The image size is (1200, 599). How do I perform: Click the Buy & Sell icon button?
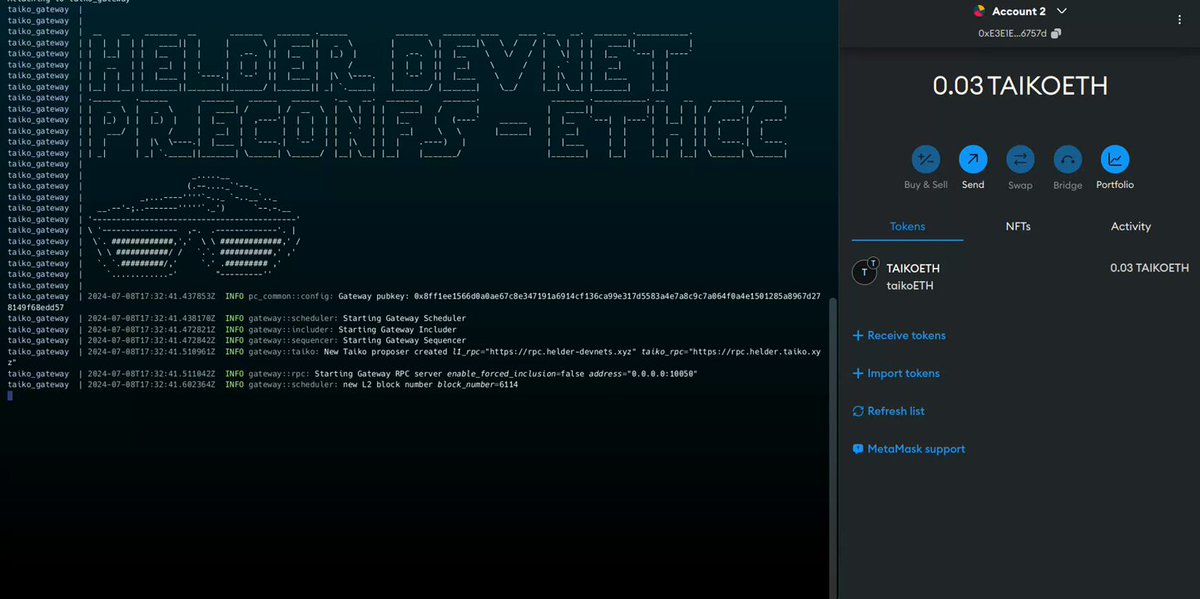pyautogui.click(x=925, y=159)
